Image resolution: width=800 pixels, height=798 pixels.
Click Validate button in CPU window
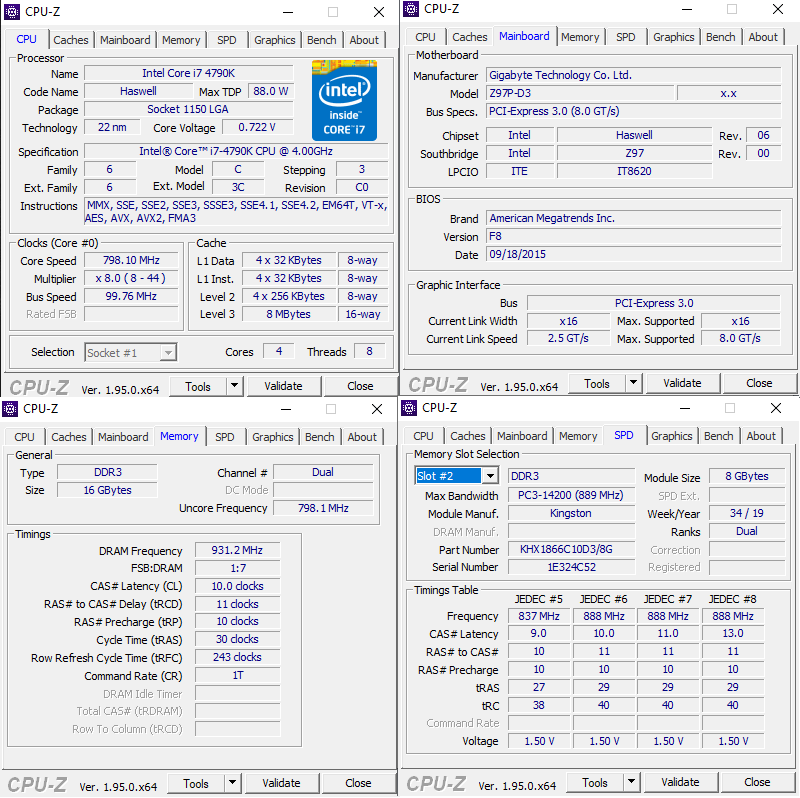(283, 386)
